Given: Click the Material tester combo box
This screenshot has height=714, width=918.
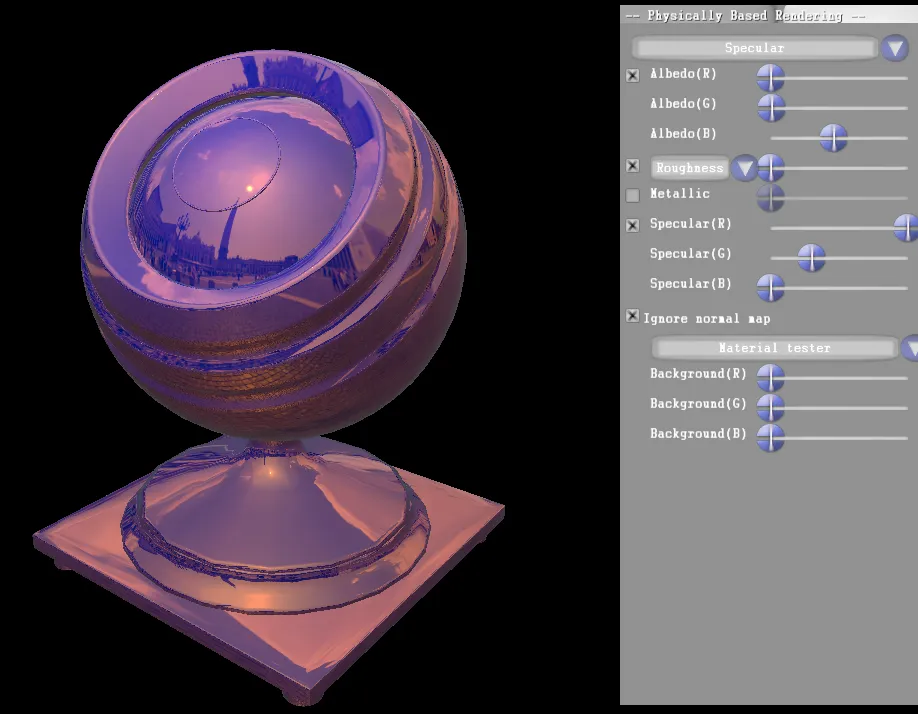Looking at the screenshot, I should tap(774, 348).
